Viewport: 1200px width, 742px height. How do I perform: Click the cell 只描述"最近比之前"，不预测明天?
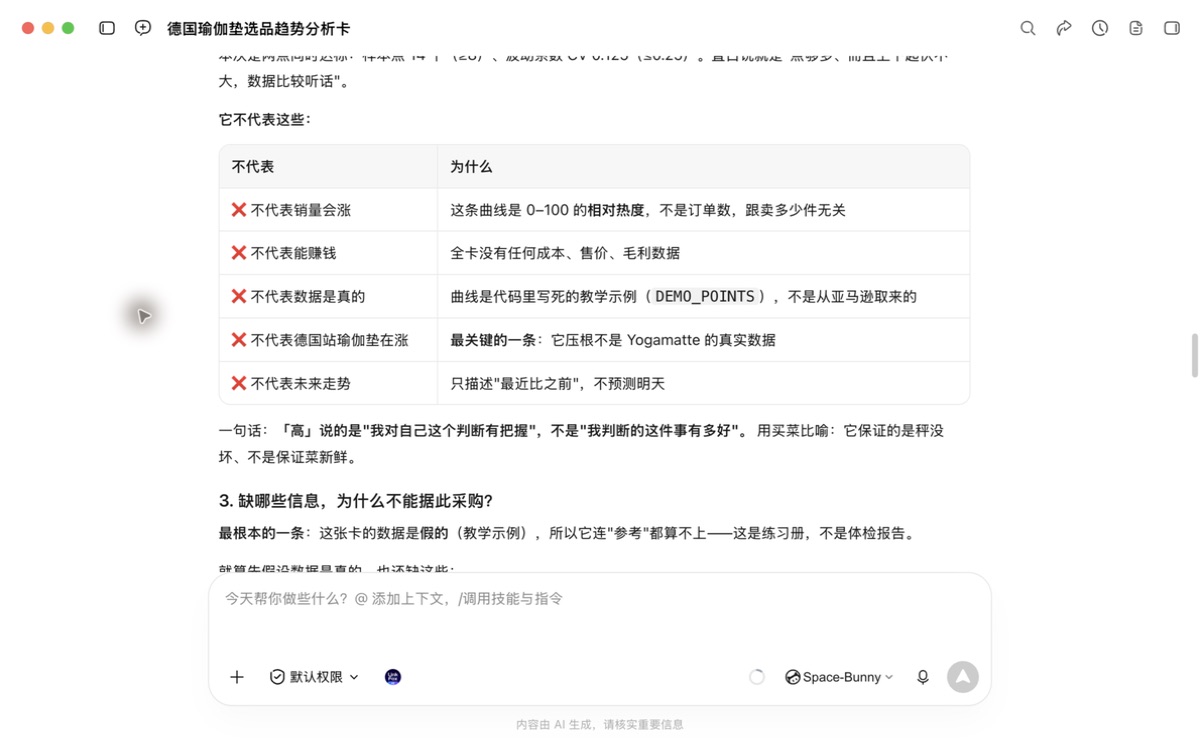[x=703, y=383]
